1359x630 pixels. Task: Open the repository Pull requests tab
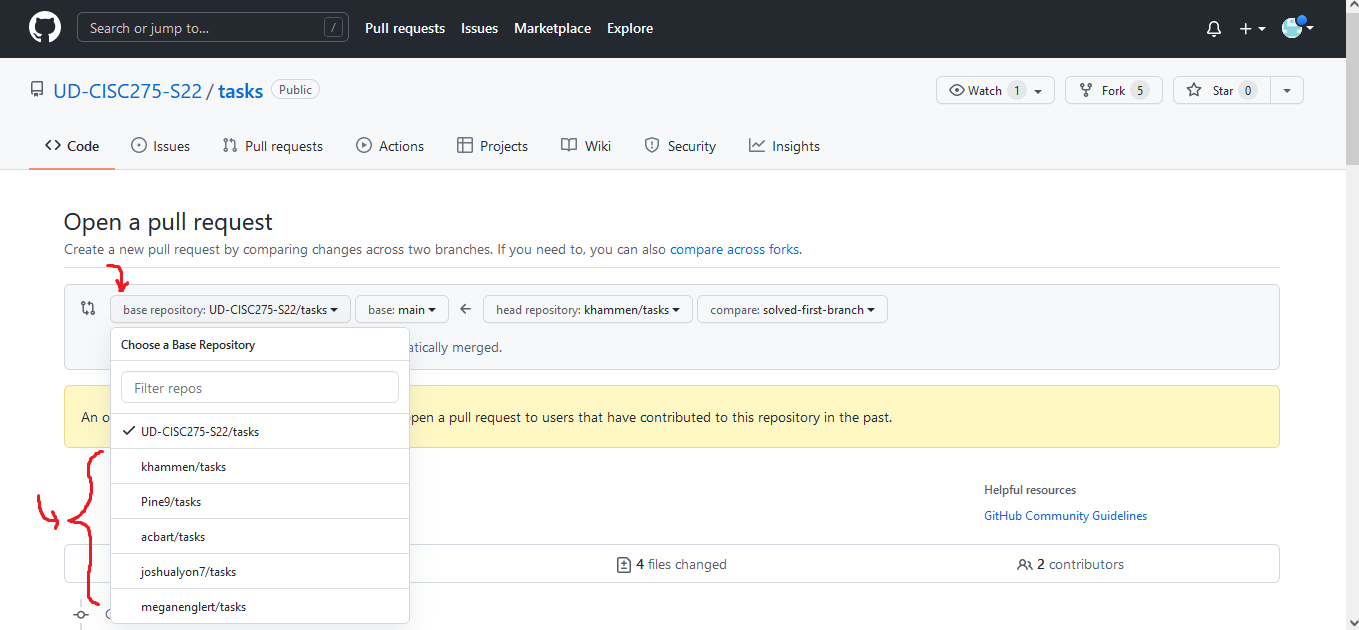point(272,146)
